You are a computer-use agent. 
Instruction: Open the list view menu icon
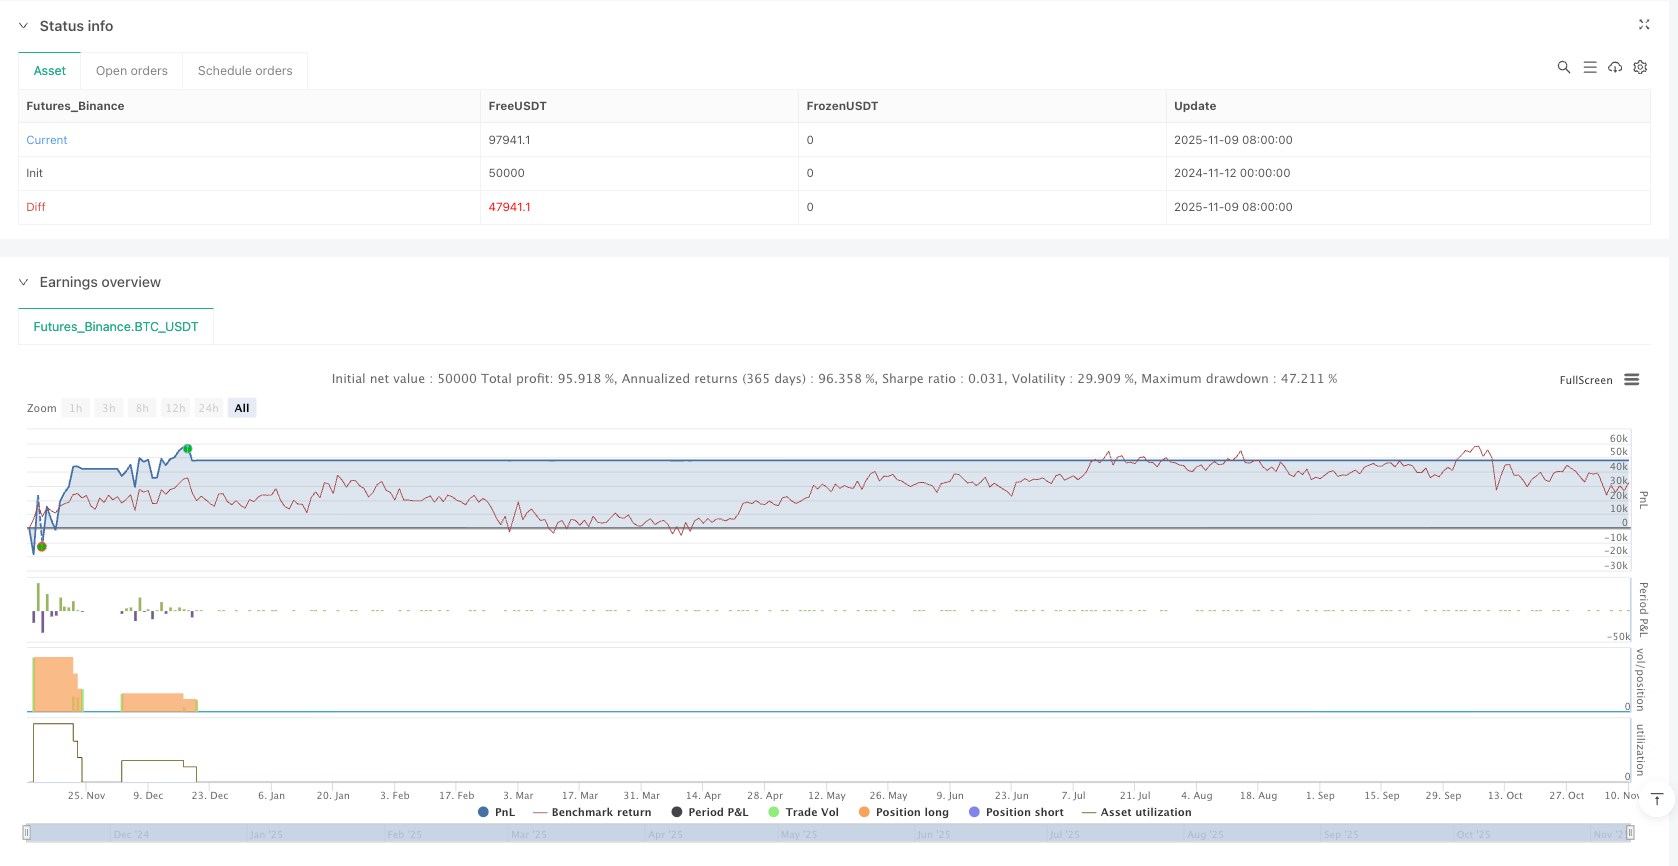pyautogui.click(x=1590, y=68)
